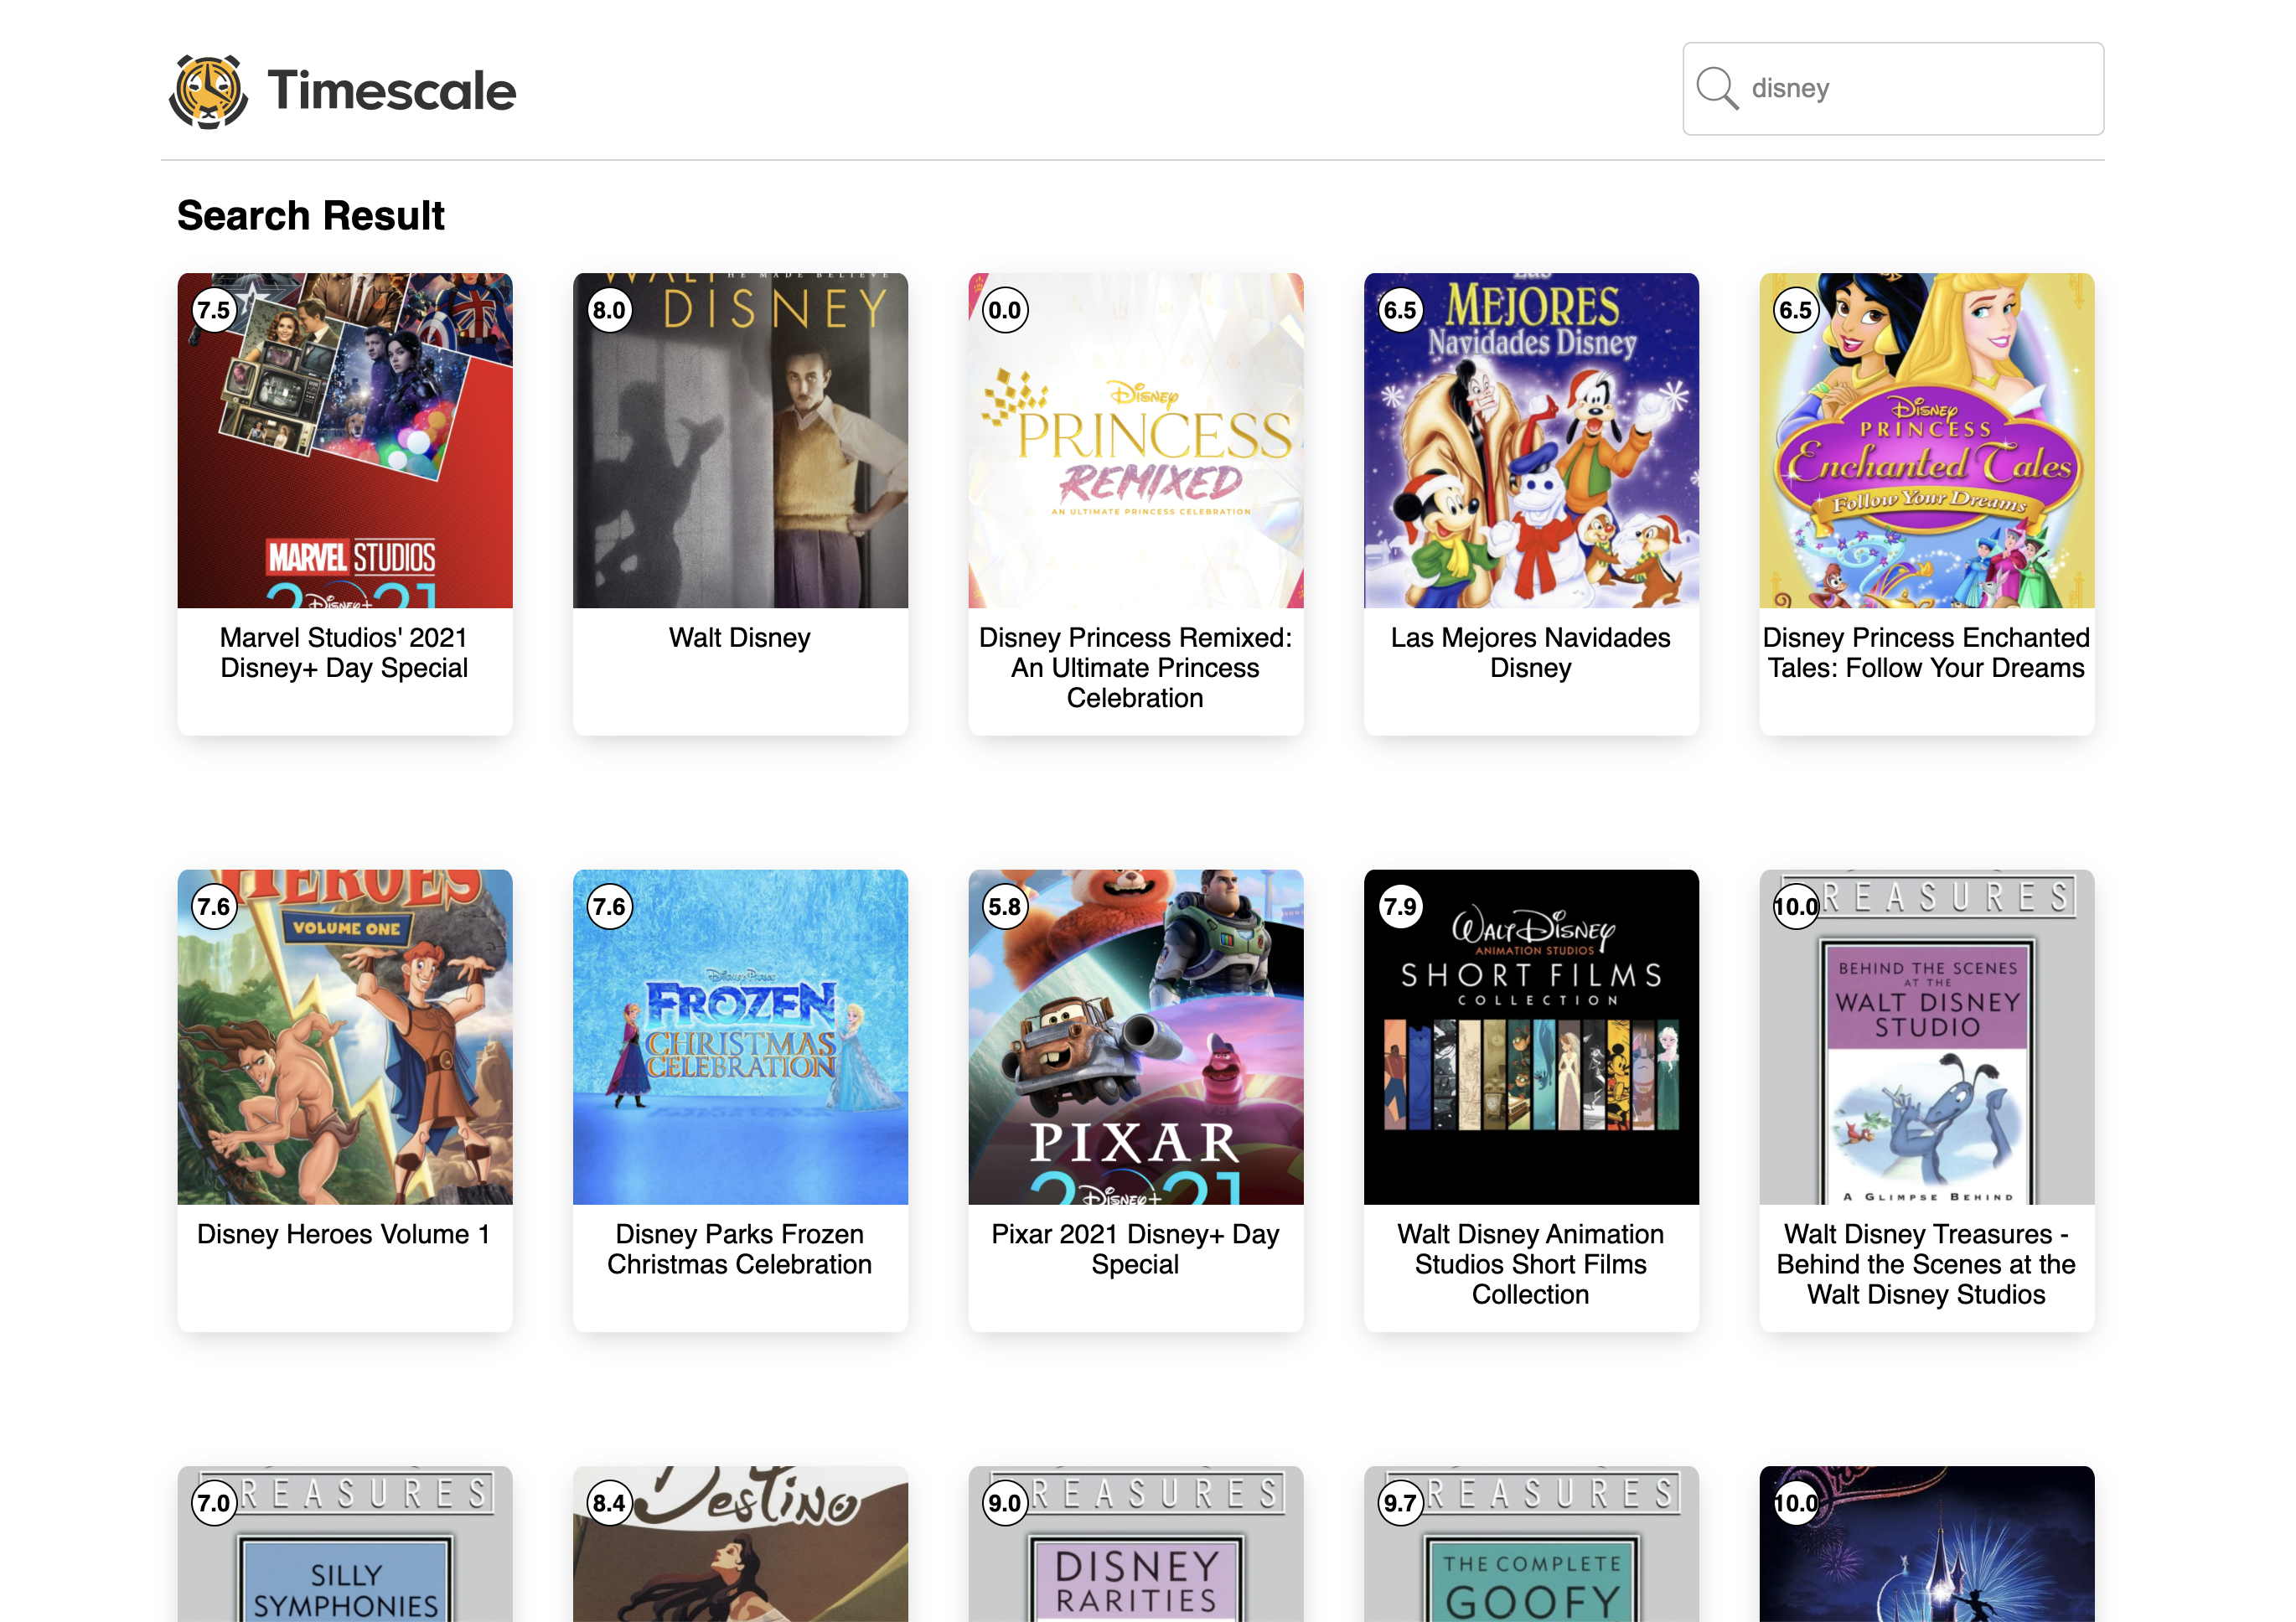Open Disney Parks Frozen Christmas Celebration poster
Viewport: 2296px width, 1622px height.
[739, 1036]
